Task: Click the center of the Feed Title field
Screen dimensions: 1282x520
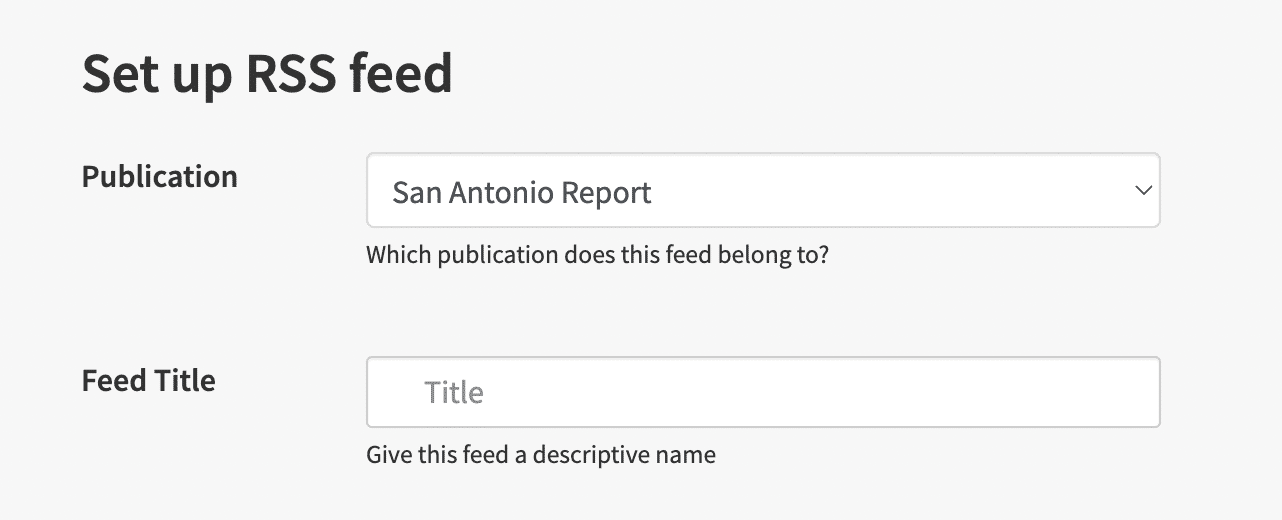Action: [x=763, y=392]
